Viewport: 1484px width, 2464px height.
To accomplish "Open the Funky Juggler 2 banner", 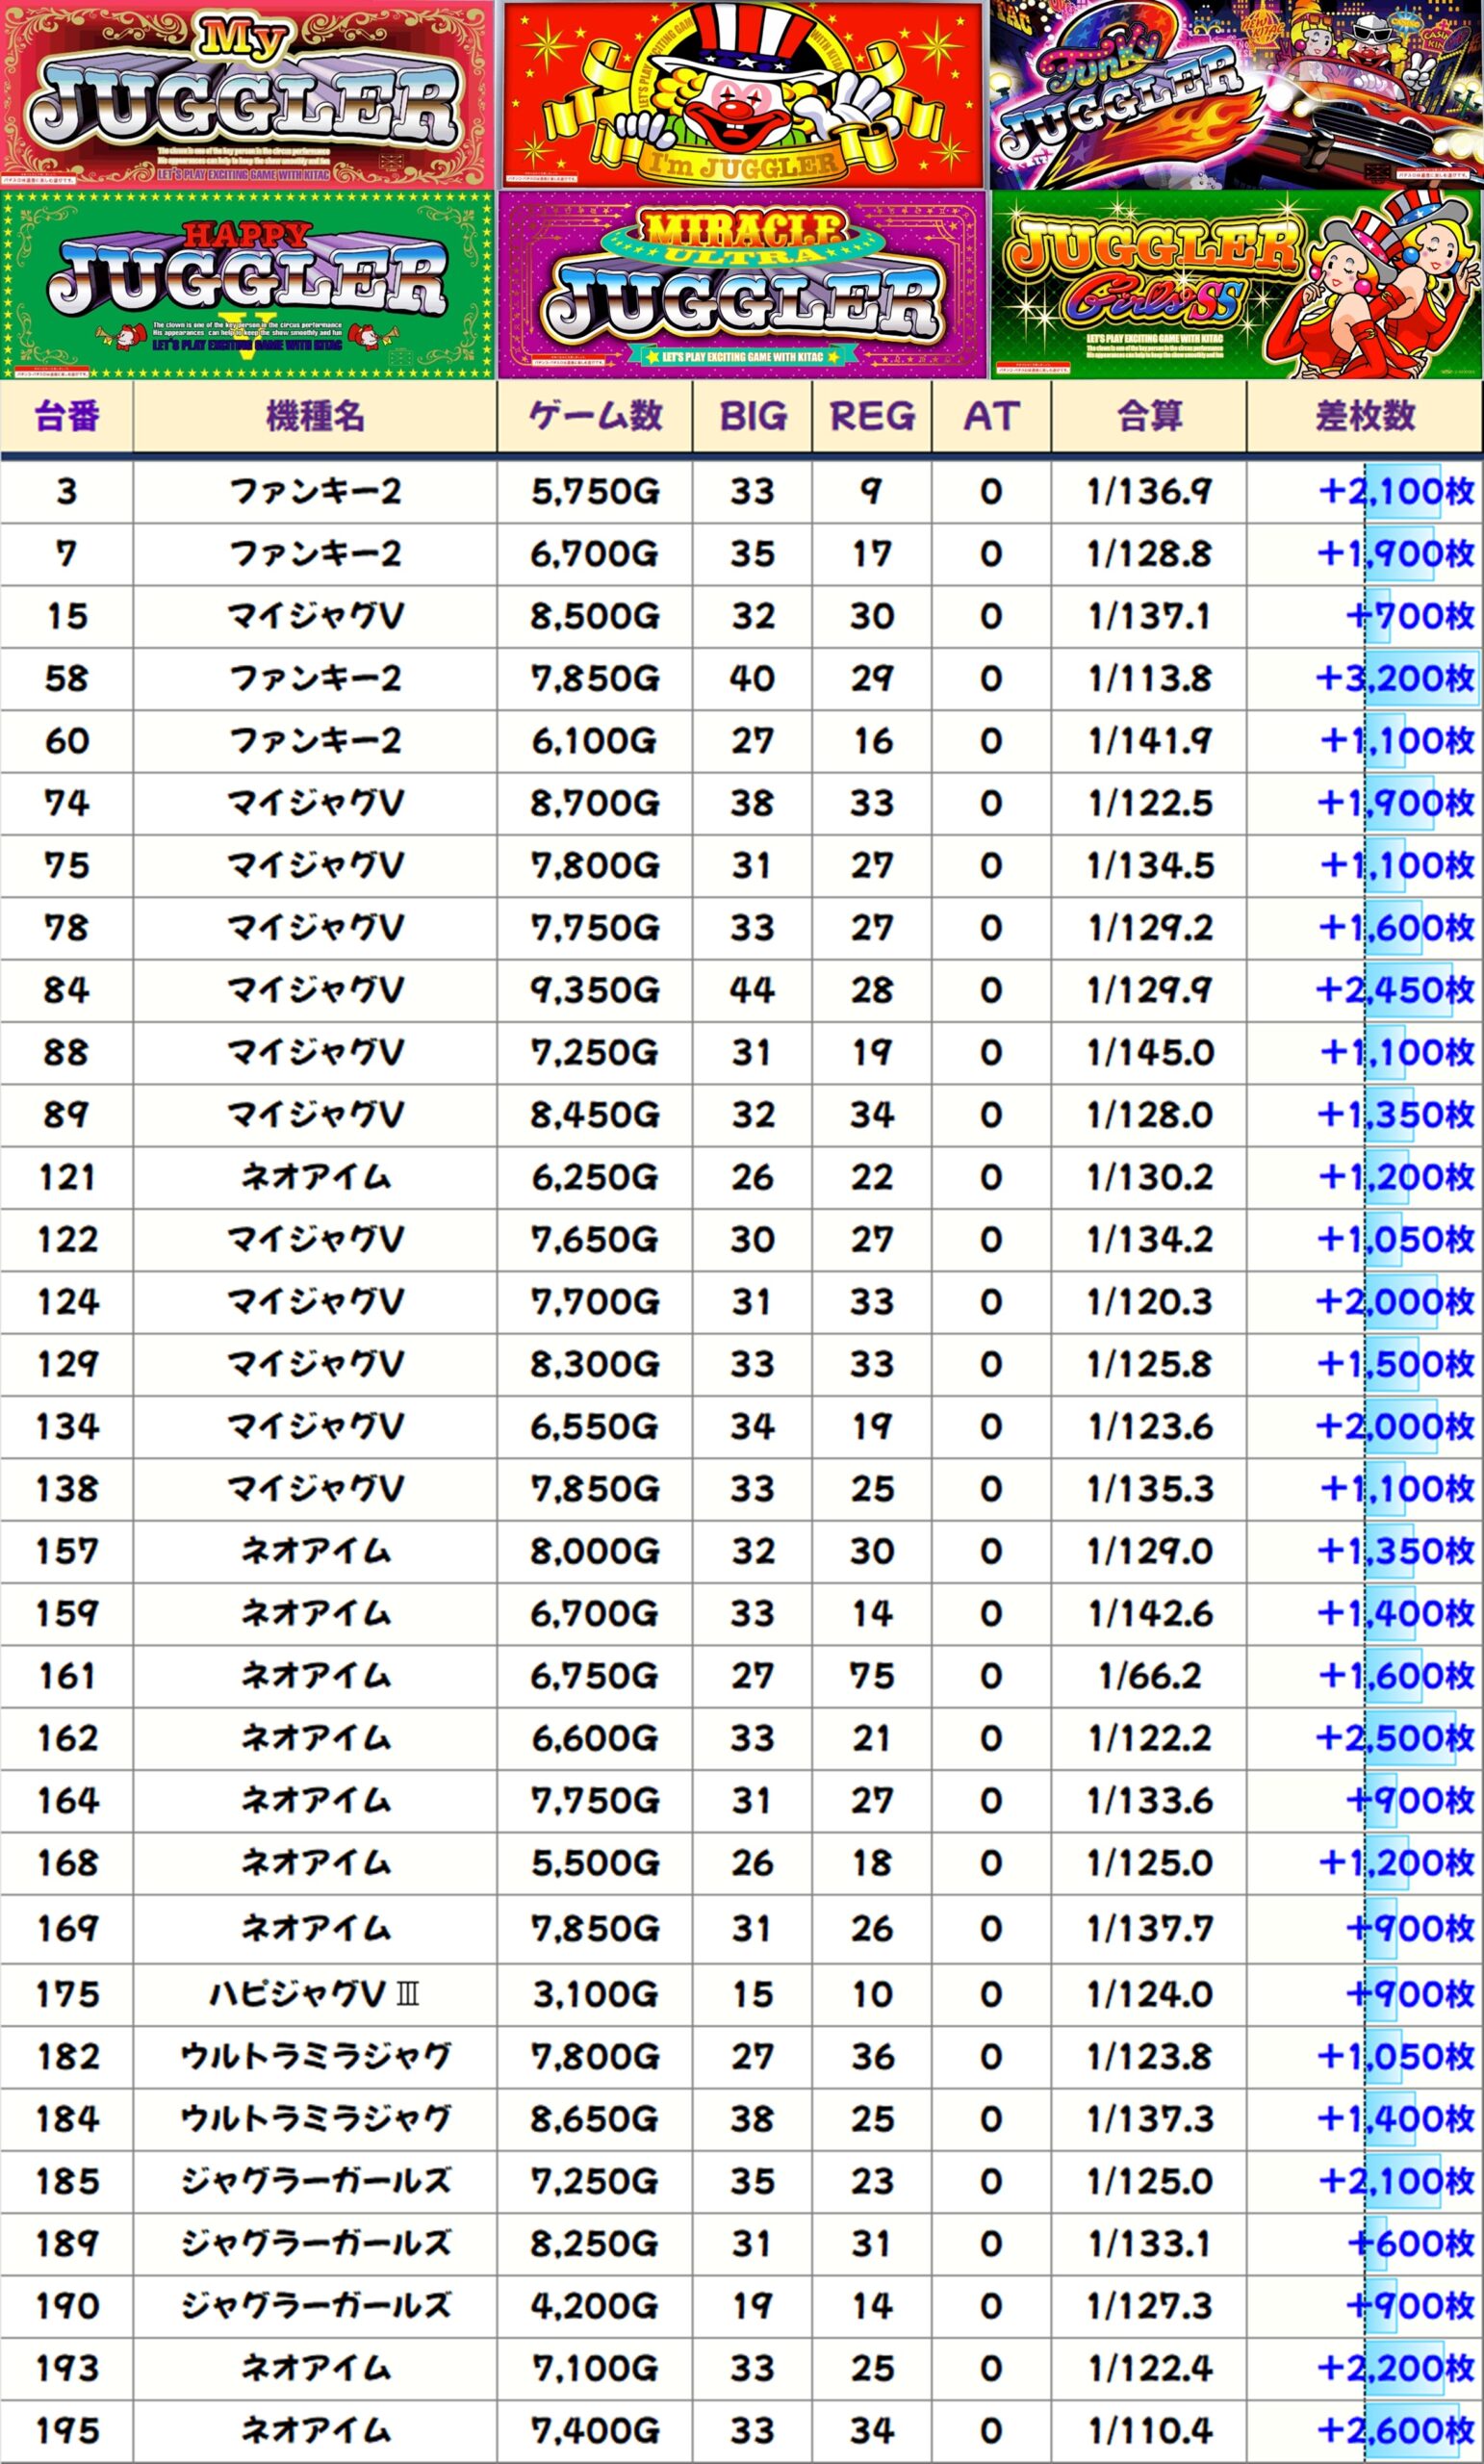I will point(1236,95).
